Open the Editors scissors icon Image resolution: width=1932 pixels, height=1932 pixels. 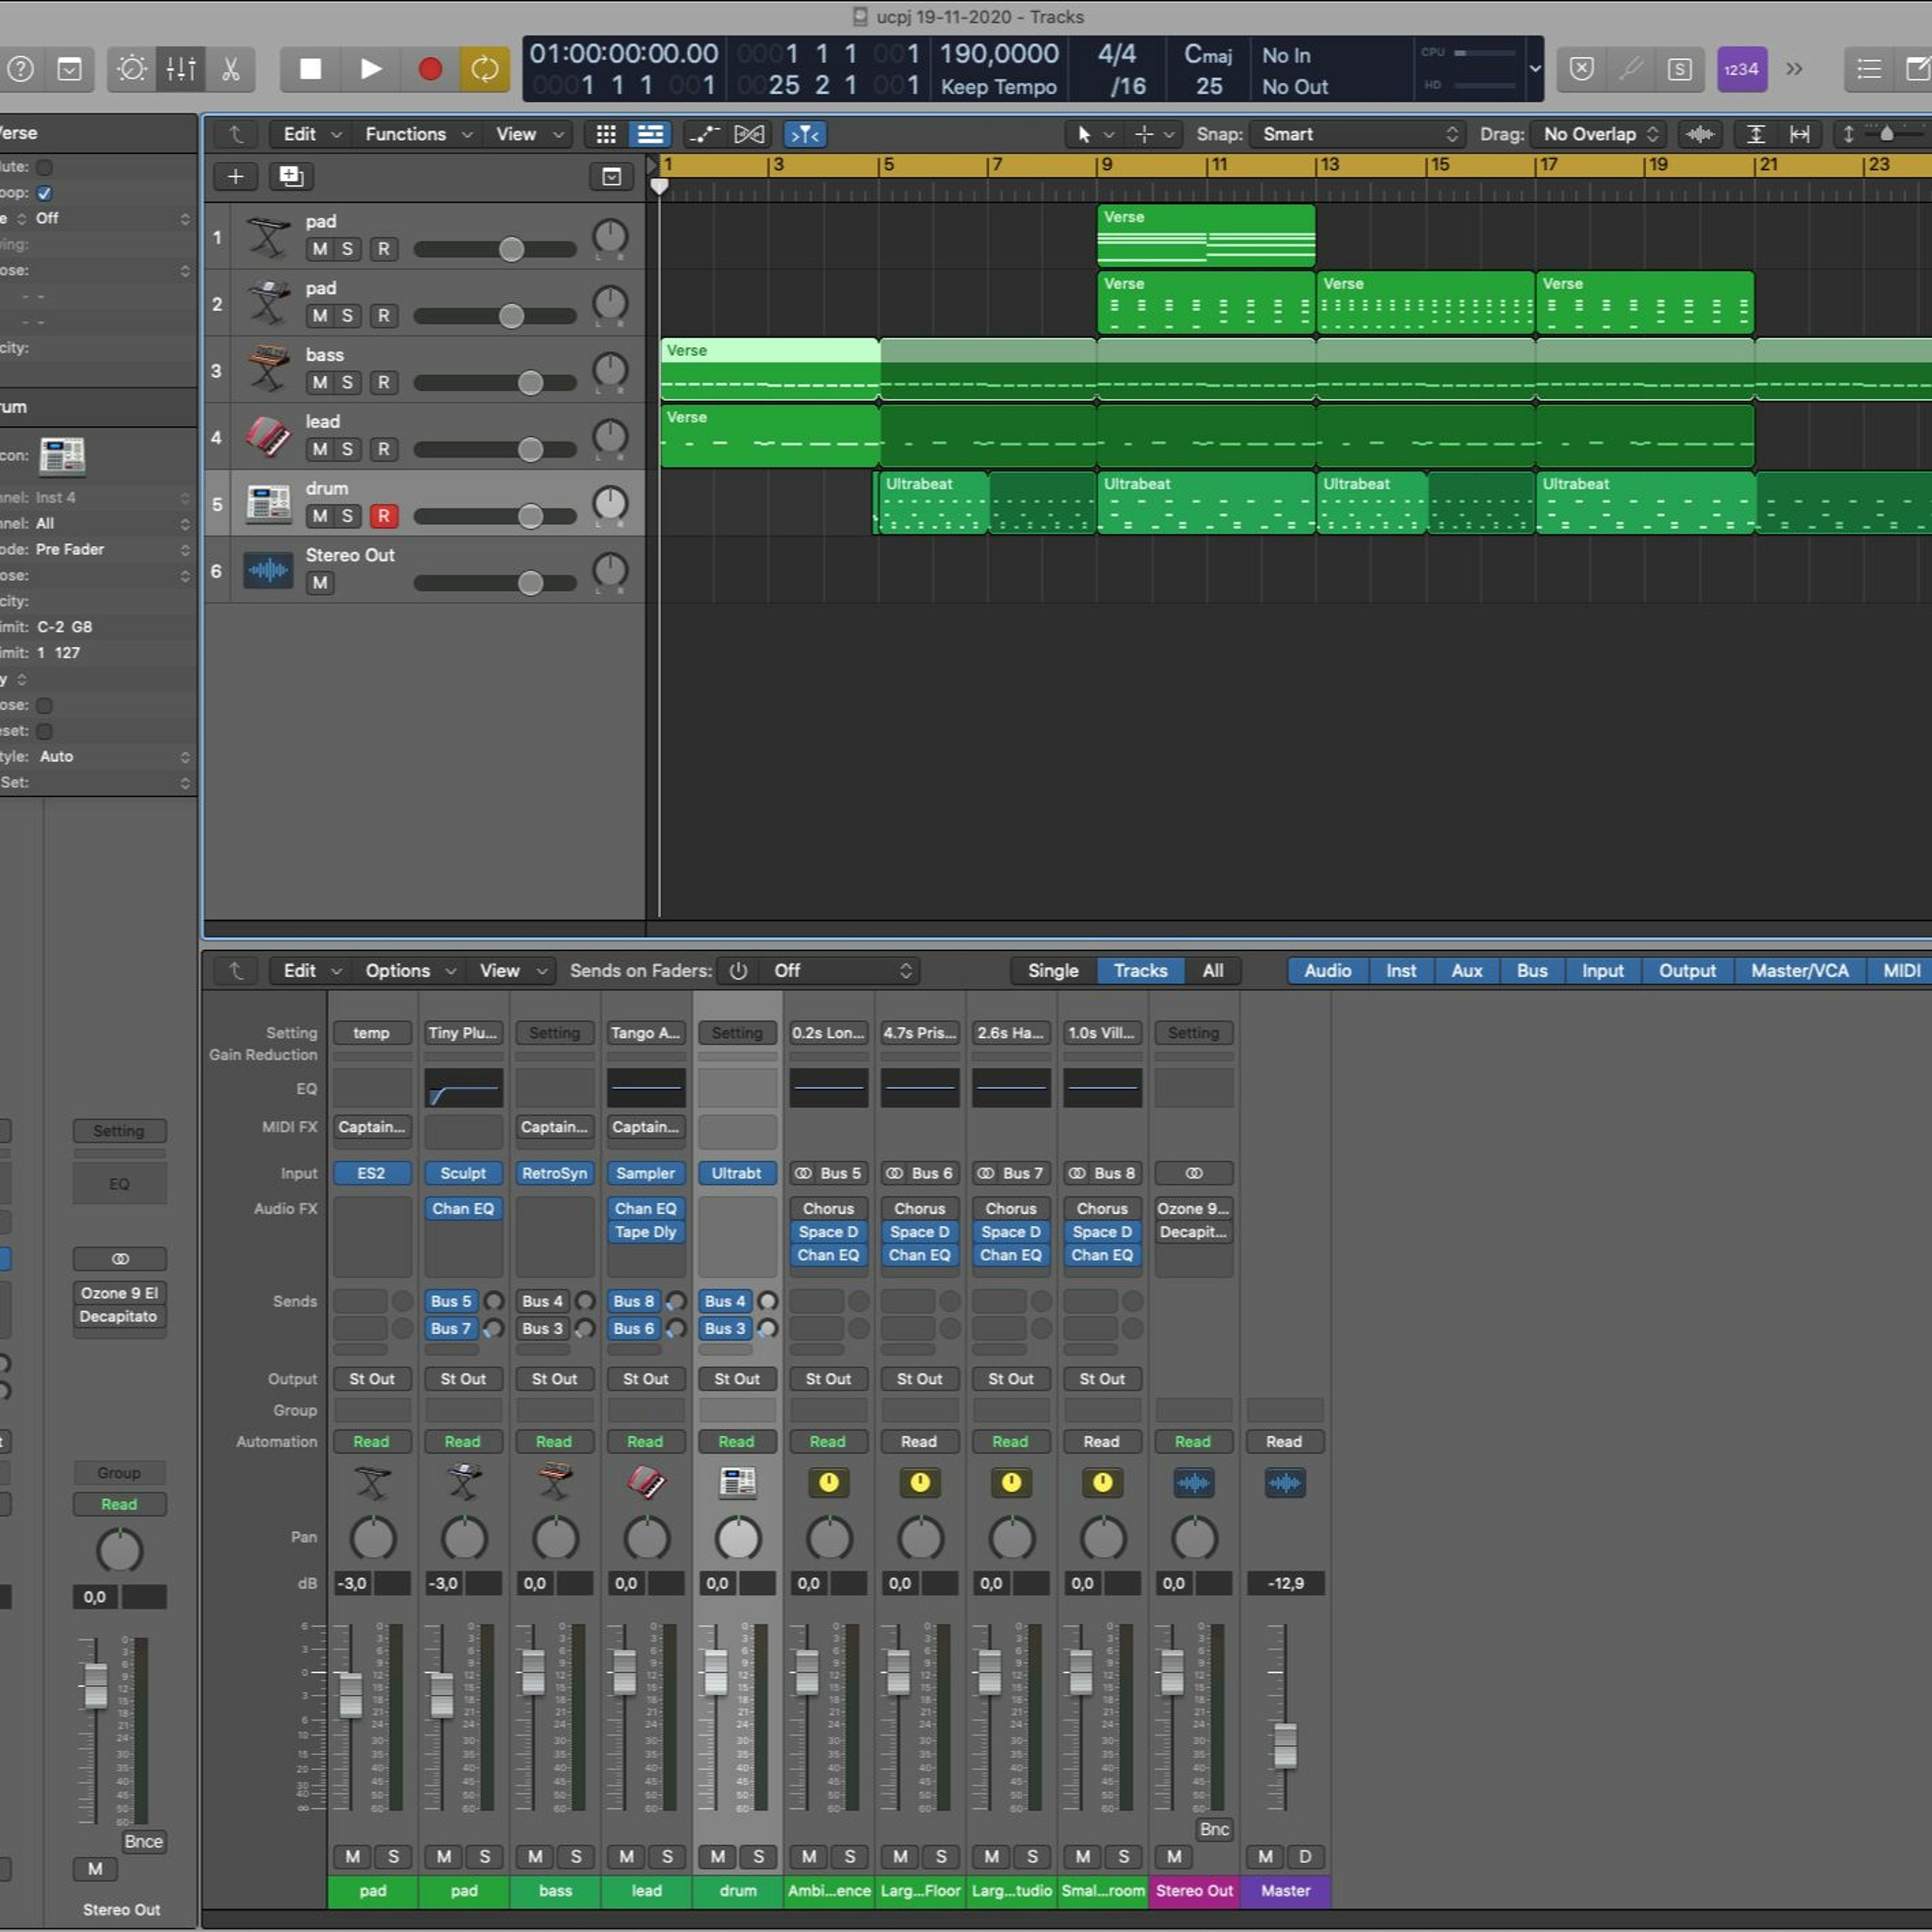point(231,69)
